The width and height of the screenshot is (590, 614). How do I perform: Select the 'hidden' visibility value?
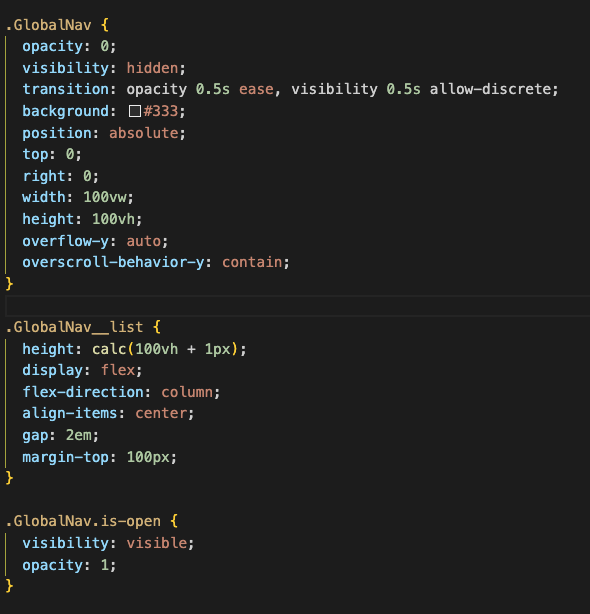click(x=152, y=68)
